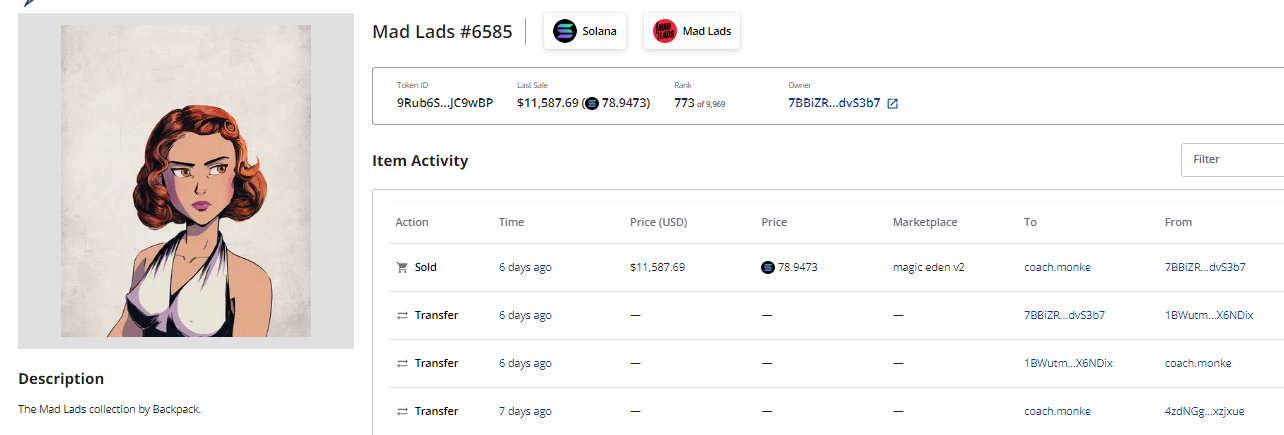The image size is (1284, 435).
Task: Open coach.monke in the 7 days ago row
Action: click(x=1057, y=411)
